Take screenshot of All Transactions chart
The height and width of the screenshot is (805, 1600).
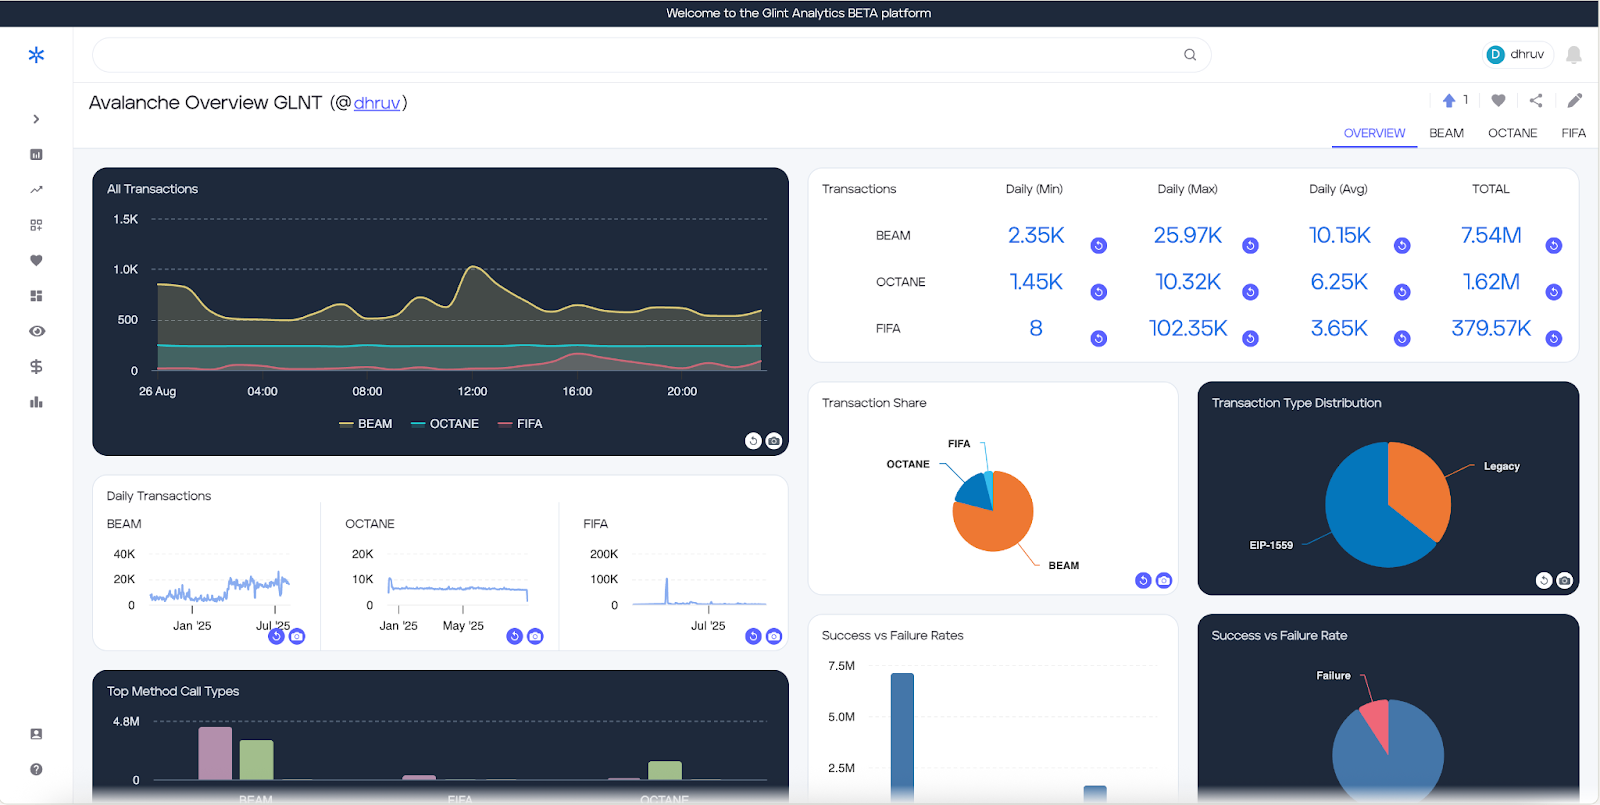click(774, 441)
